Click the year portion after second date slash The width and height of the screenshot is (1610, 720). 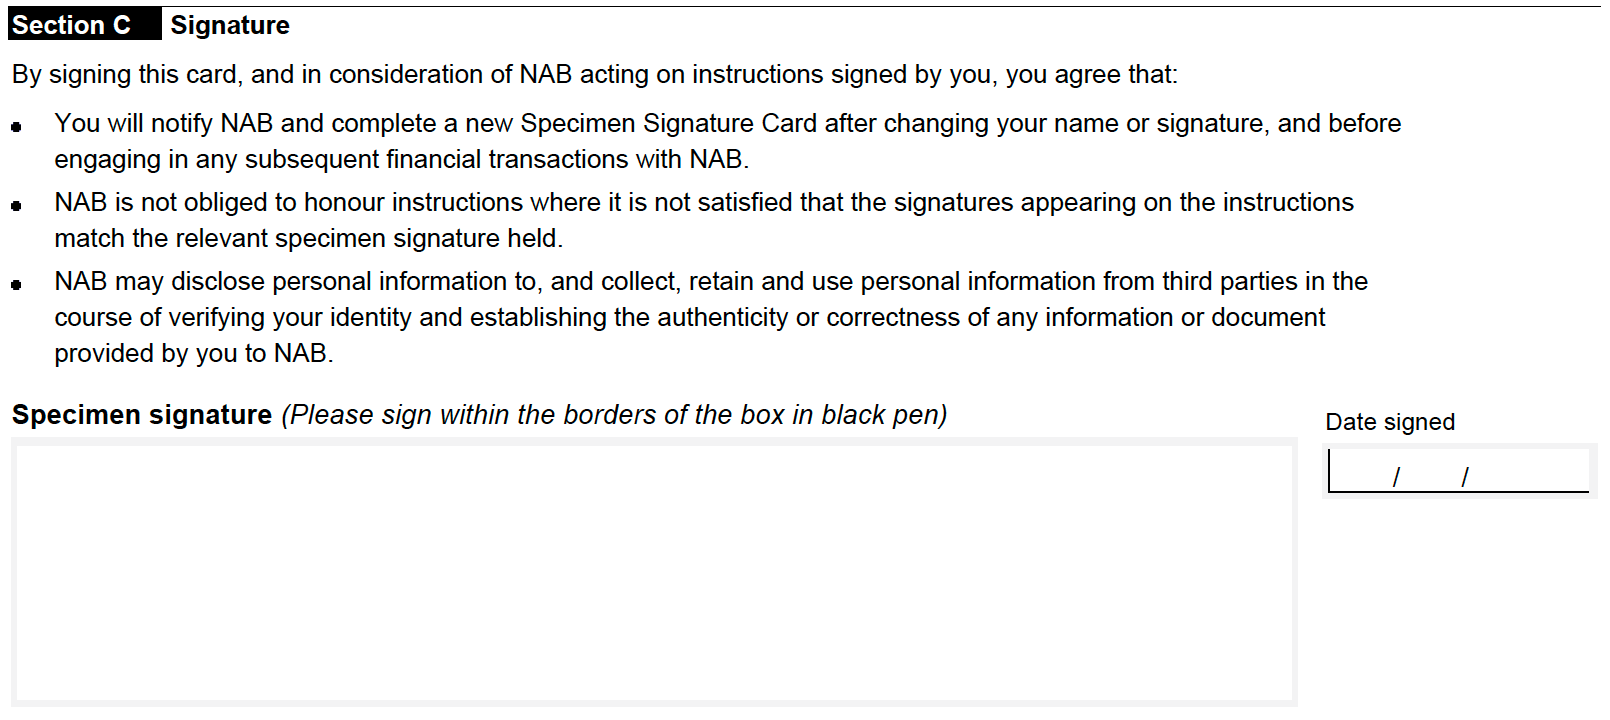pos(1528,472)
